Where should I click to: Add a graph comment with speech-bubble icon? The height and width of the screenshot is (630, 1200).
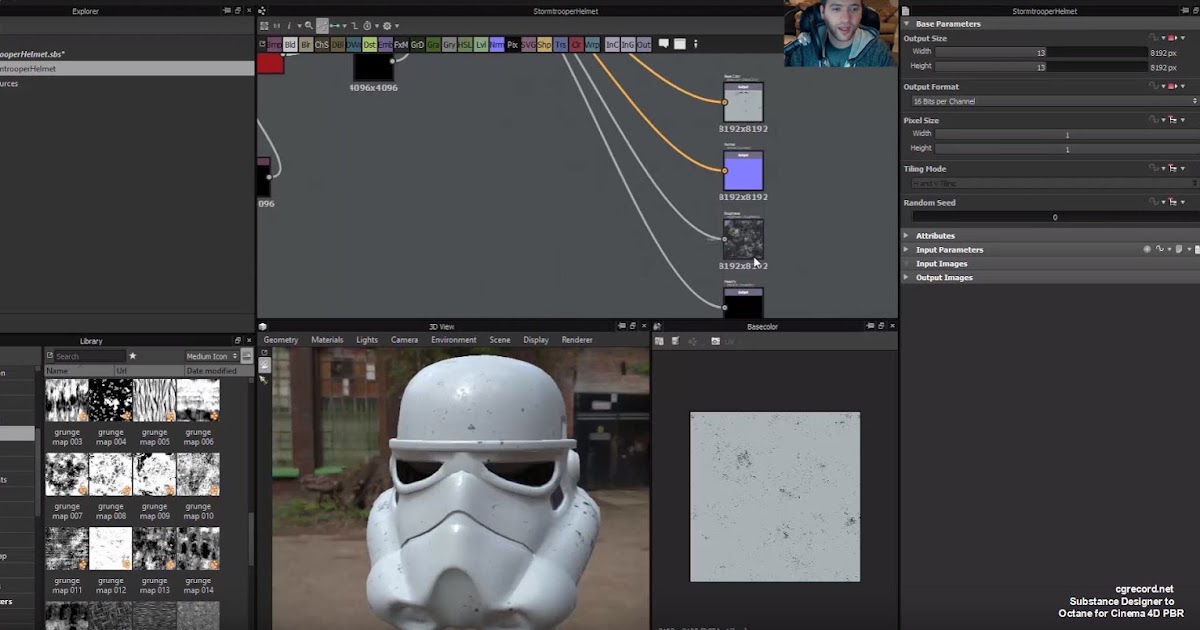tap(663, 43)
